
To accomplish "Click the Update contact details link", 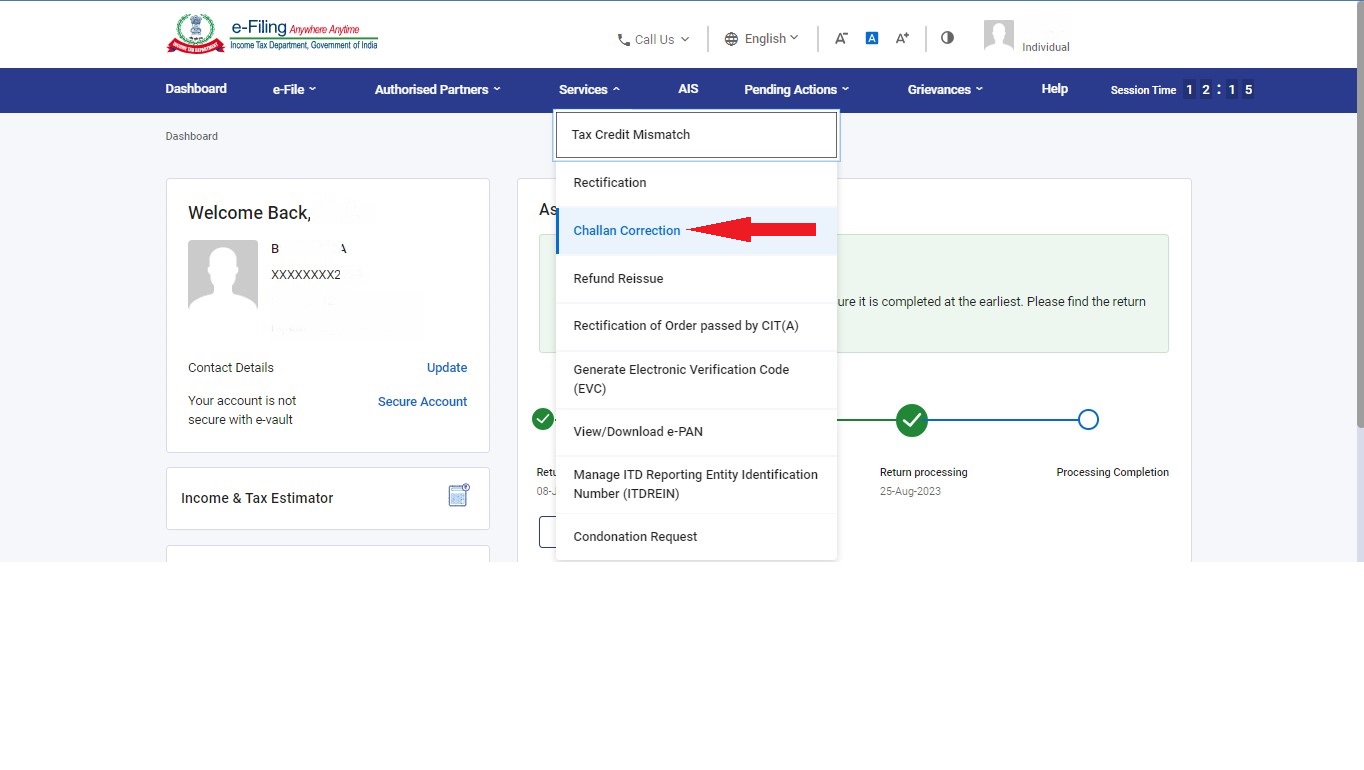I will [446, 368].
